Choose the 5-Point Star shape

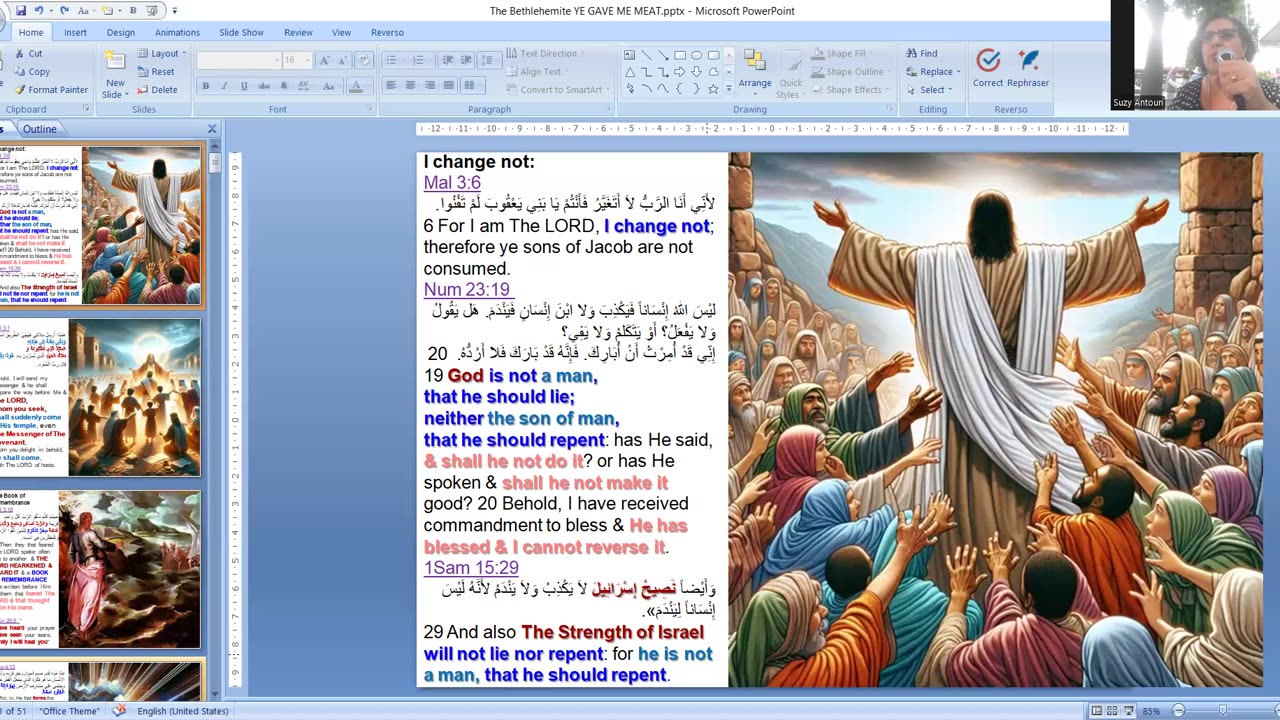(x=713, y=89)
